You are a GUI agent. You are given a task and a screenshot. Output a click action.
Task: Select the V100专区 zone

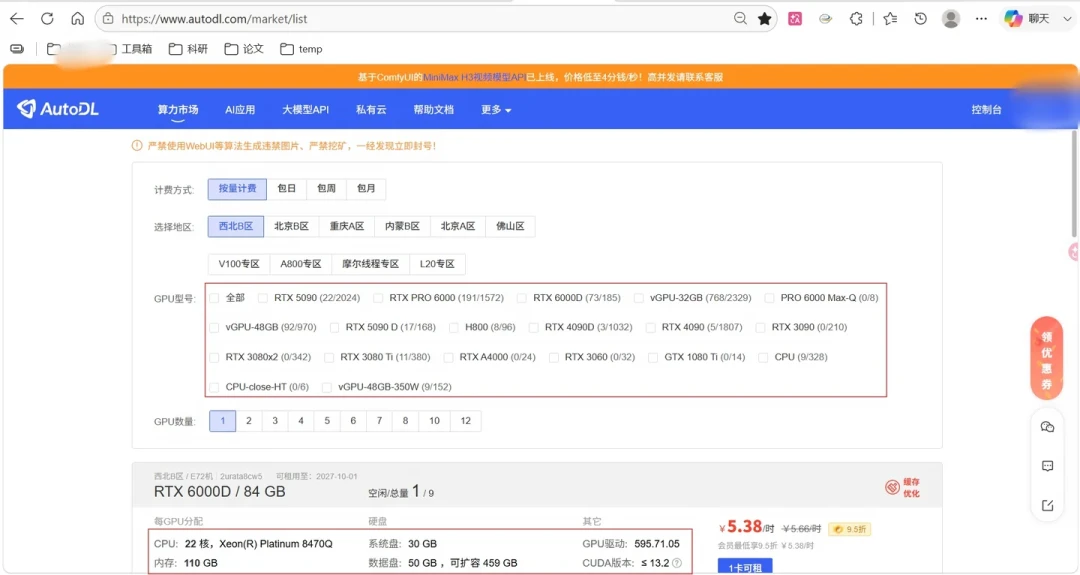pos(239,264)
